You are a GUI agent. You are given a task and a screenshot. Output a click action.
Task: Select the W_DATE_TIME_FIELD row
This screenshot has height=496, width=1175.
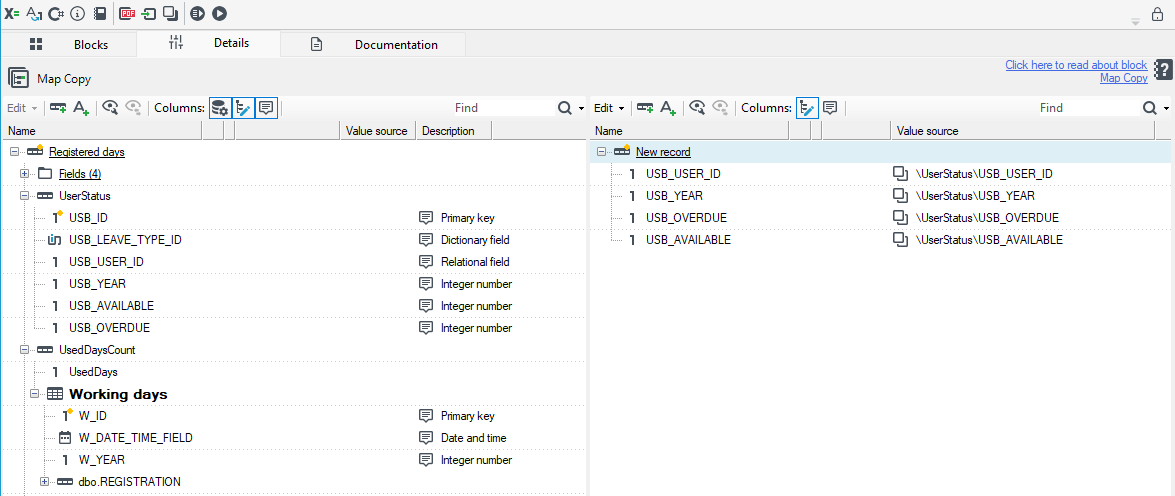[136, 438]
